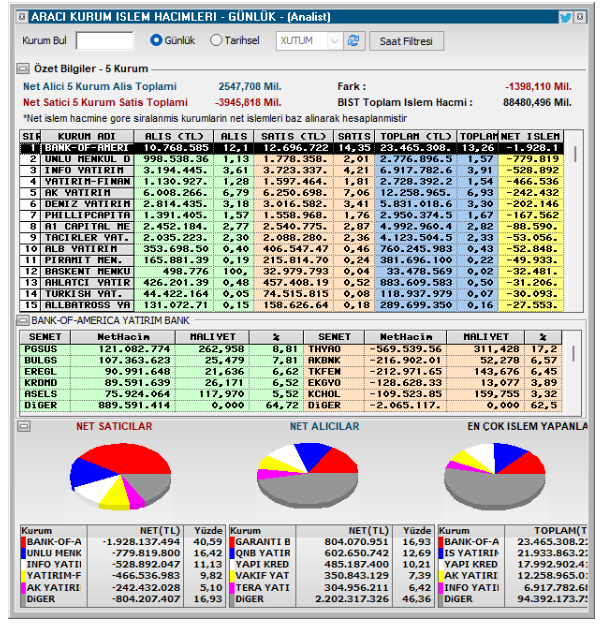
Task: Click blue swatch beside IS YATIRIM
Action: pos(441,553)
